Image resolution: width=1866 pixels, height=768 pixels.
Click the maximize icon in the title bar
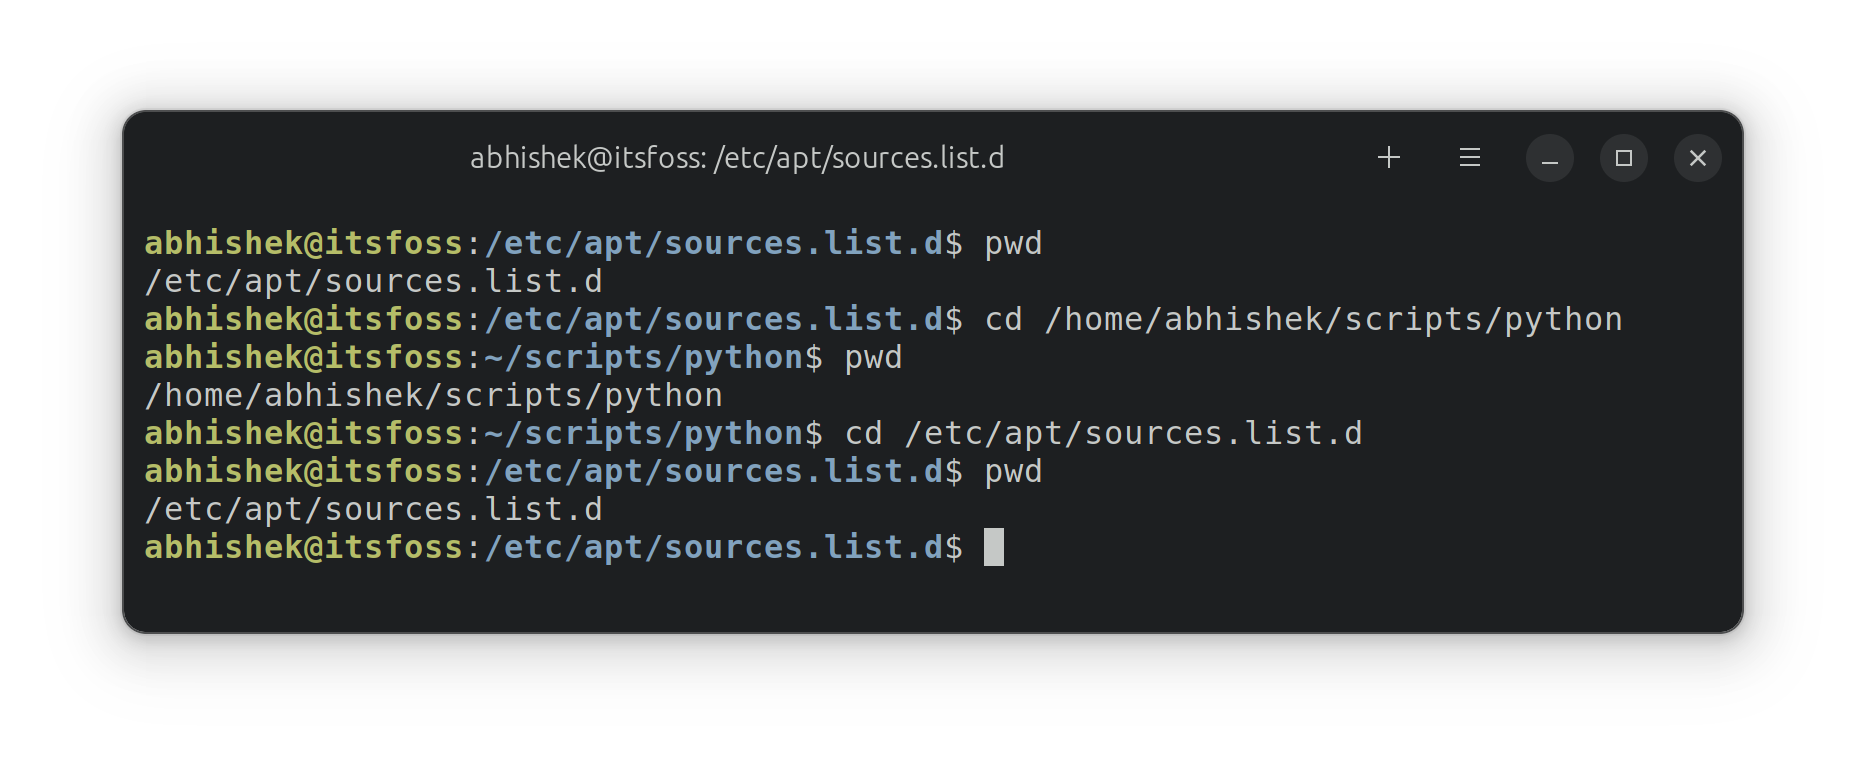point(1623,157)
